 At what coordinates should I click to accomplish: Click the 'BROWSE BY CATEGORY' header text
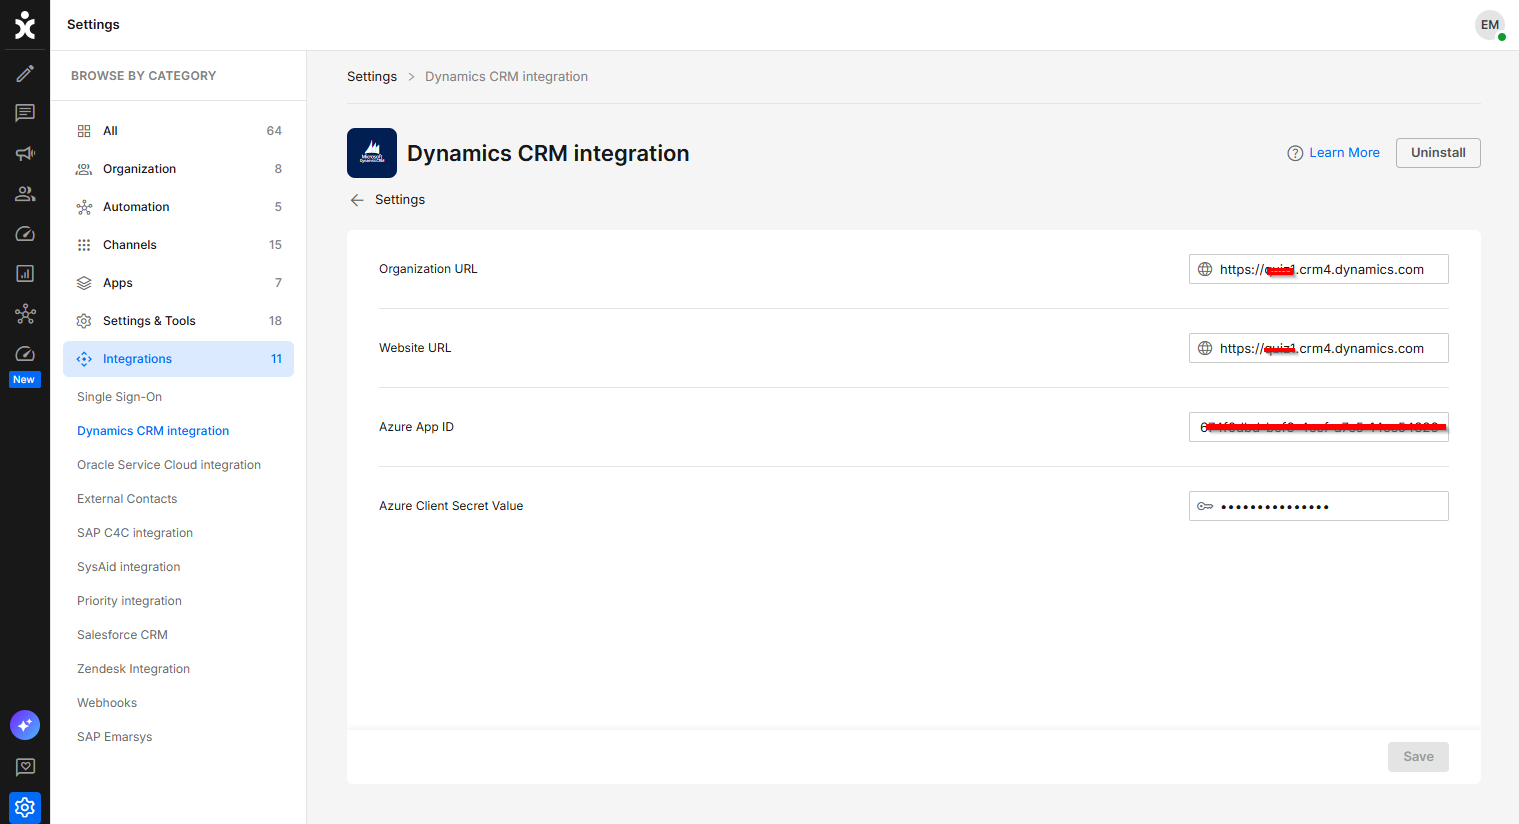click(x=143, y=76)
